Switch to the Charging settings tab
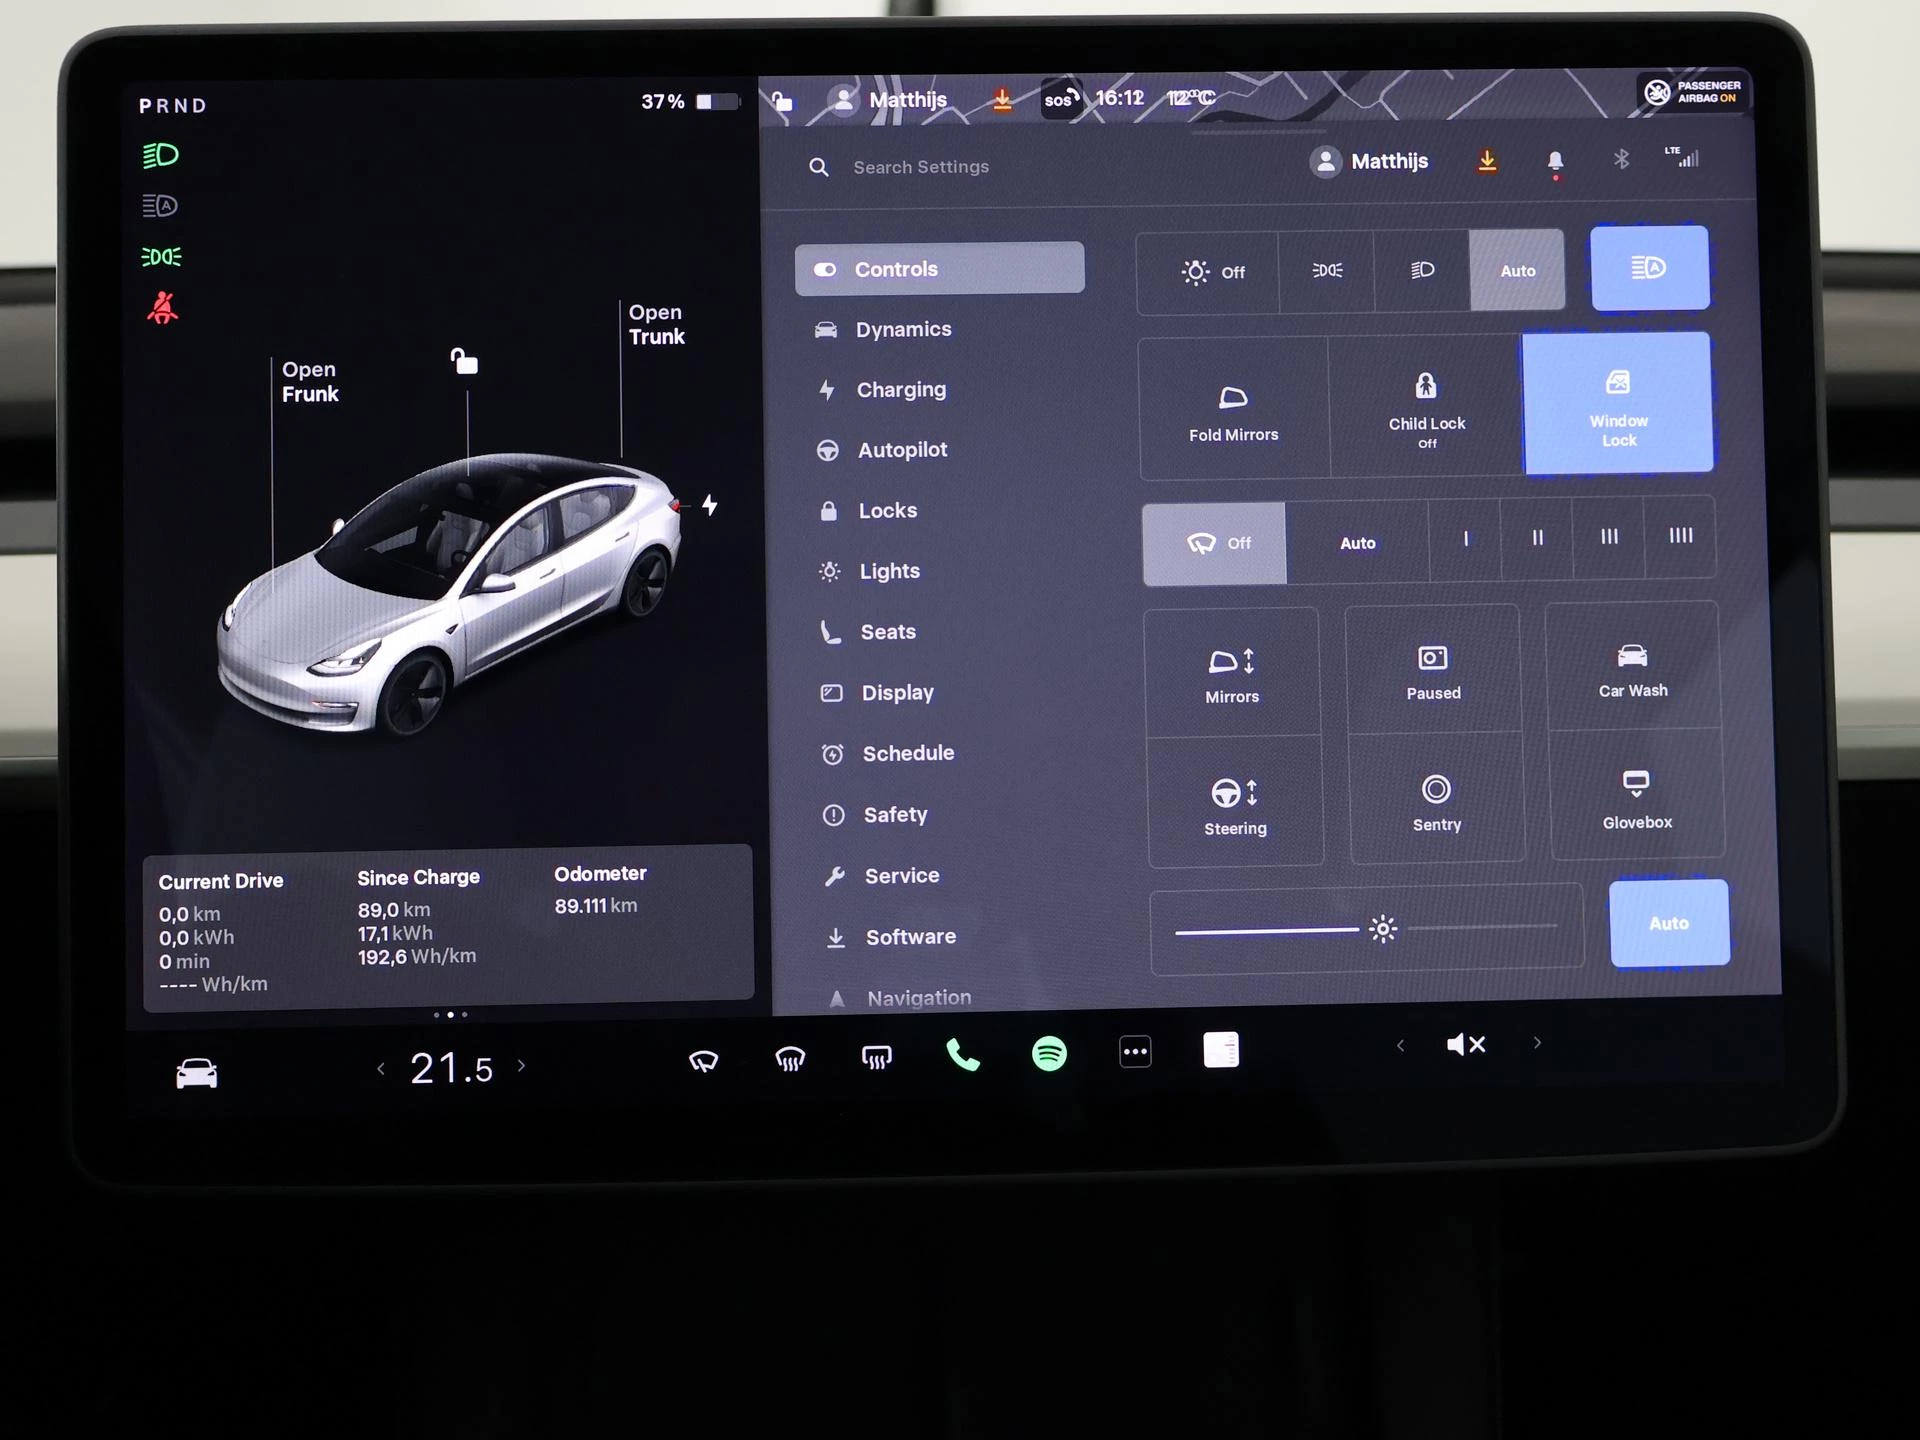This screenshot has height=1440, width=1920. point(900,390)
